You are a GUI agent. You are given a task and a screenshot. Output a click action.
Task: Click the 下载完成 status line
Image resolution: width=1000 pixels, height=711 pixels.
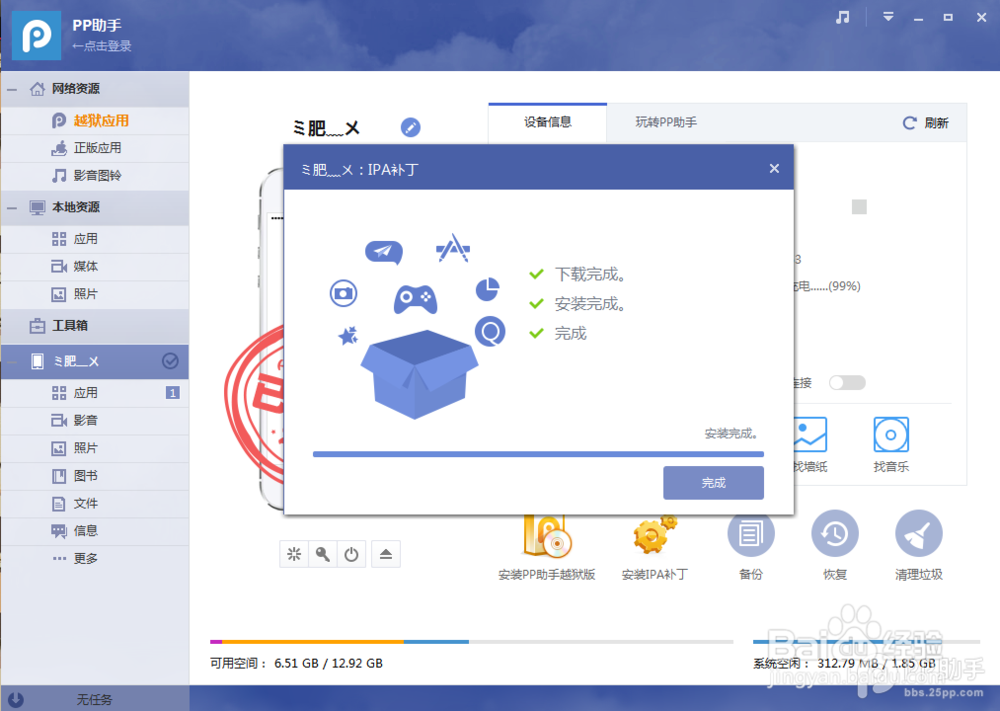click(x=577, y=274)
